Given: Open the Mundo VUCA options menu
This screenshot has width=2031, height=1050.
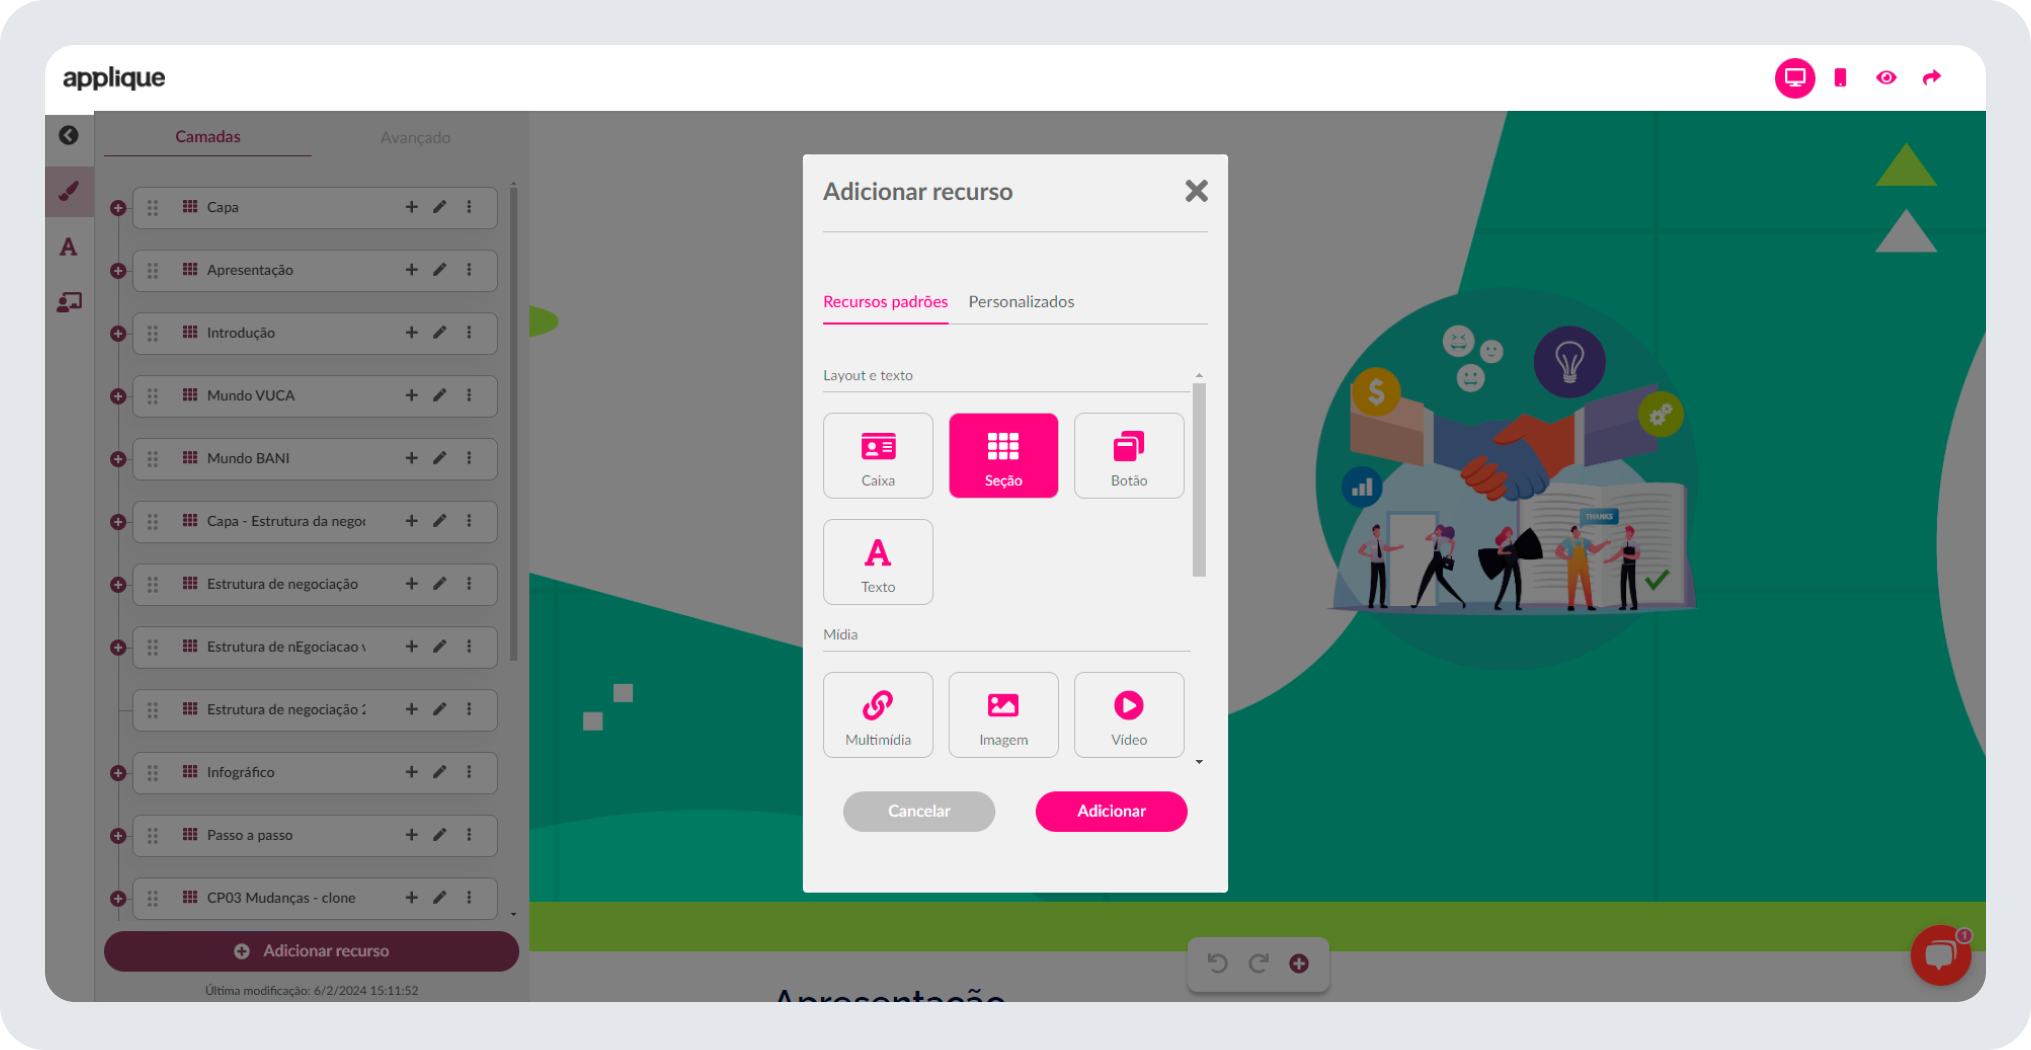Looking at the screenshot, I should click(x=469, y=396).
